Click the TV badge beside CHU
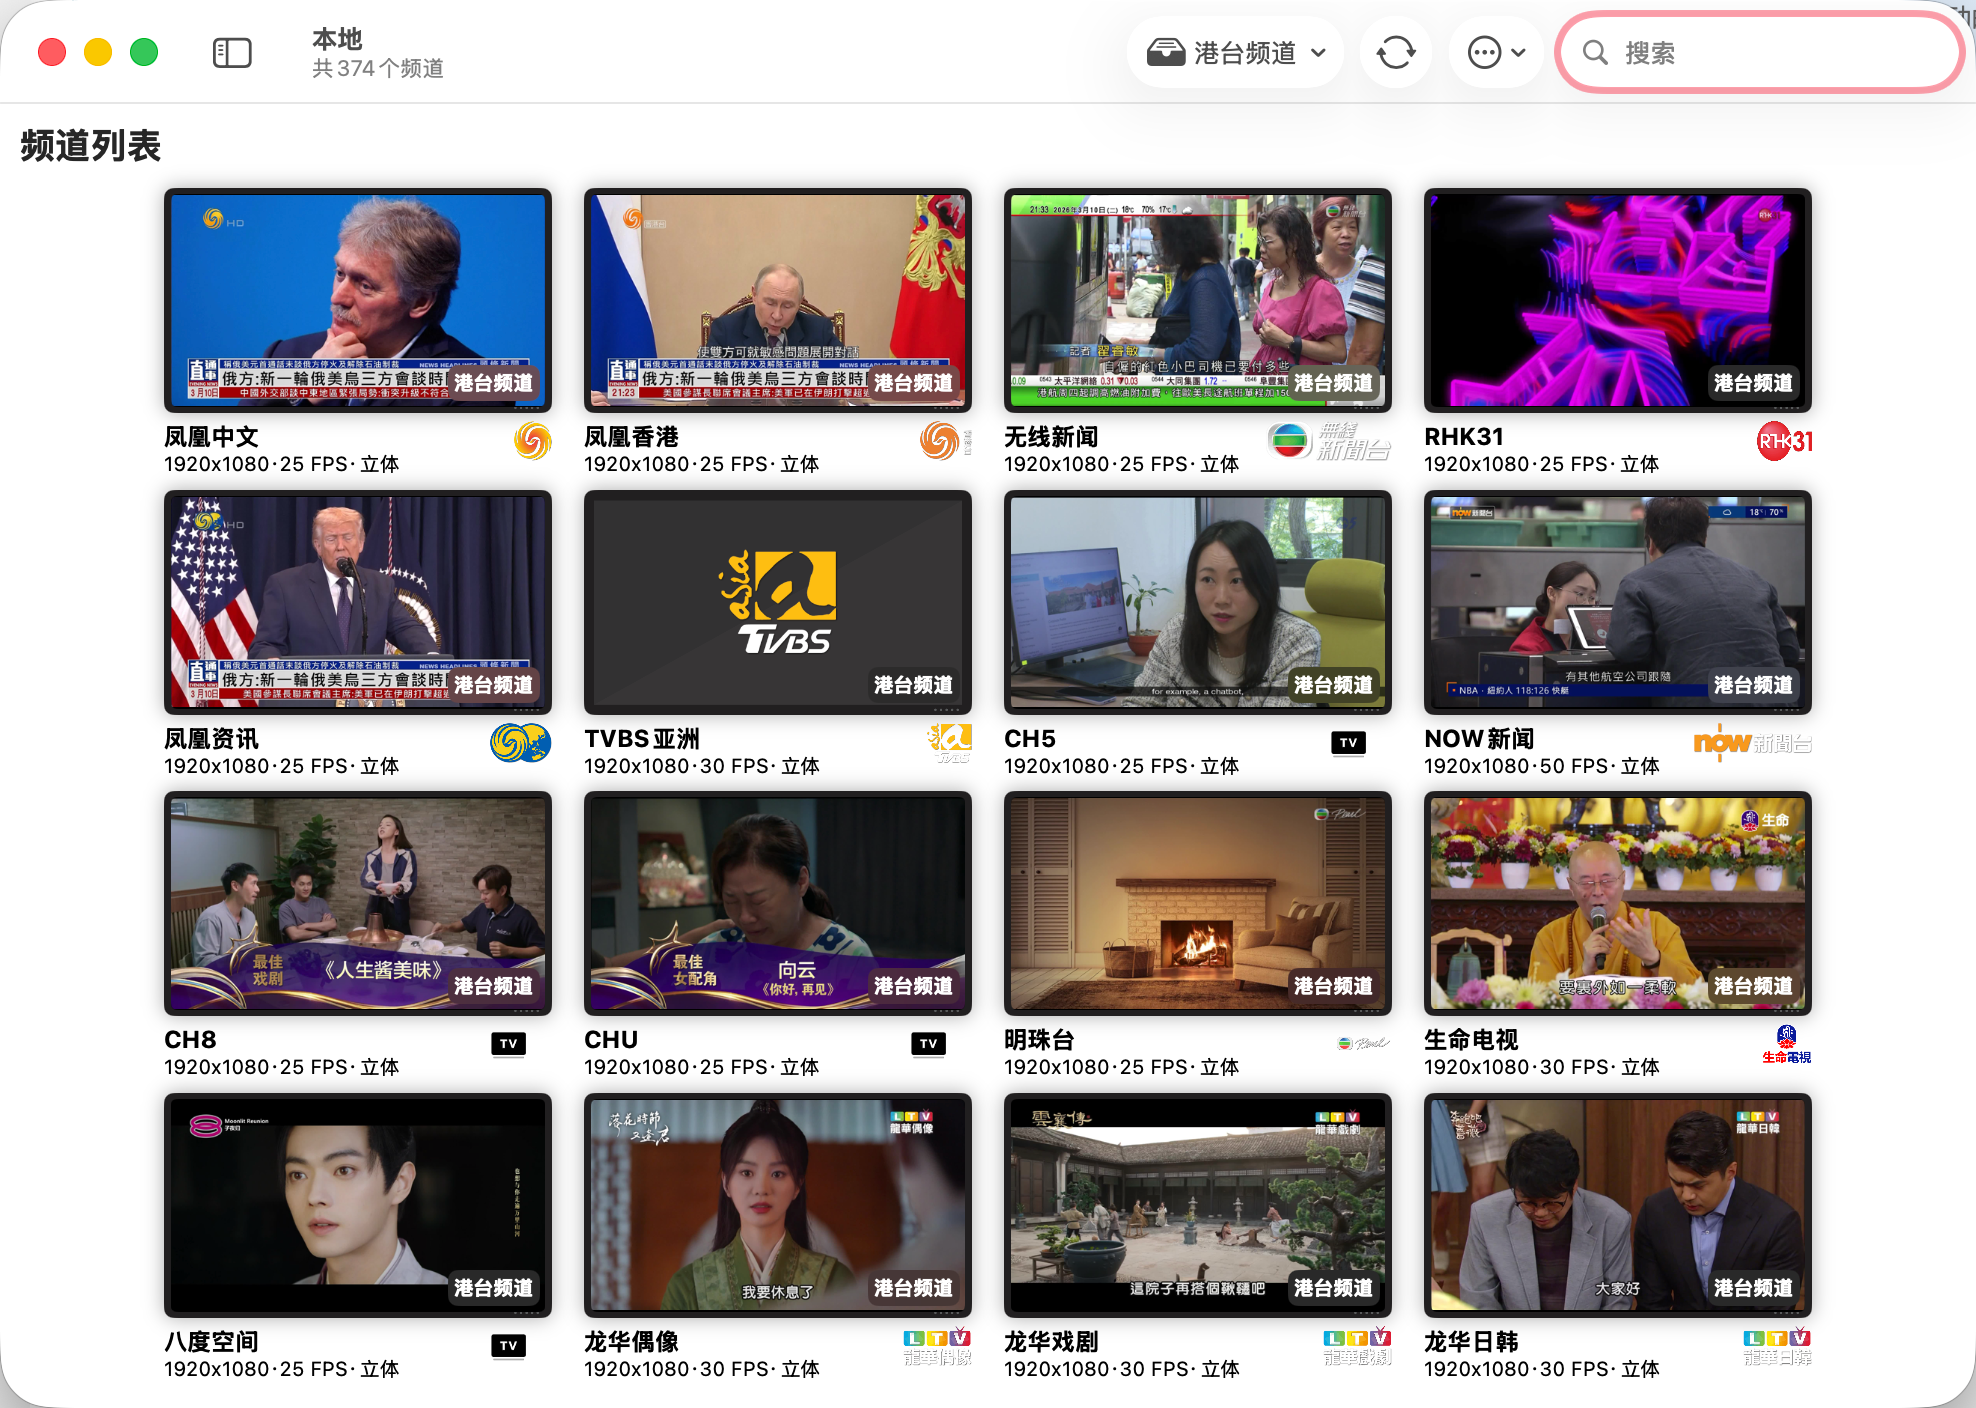 tap(928, 1044)
